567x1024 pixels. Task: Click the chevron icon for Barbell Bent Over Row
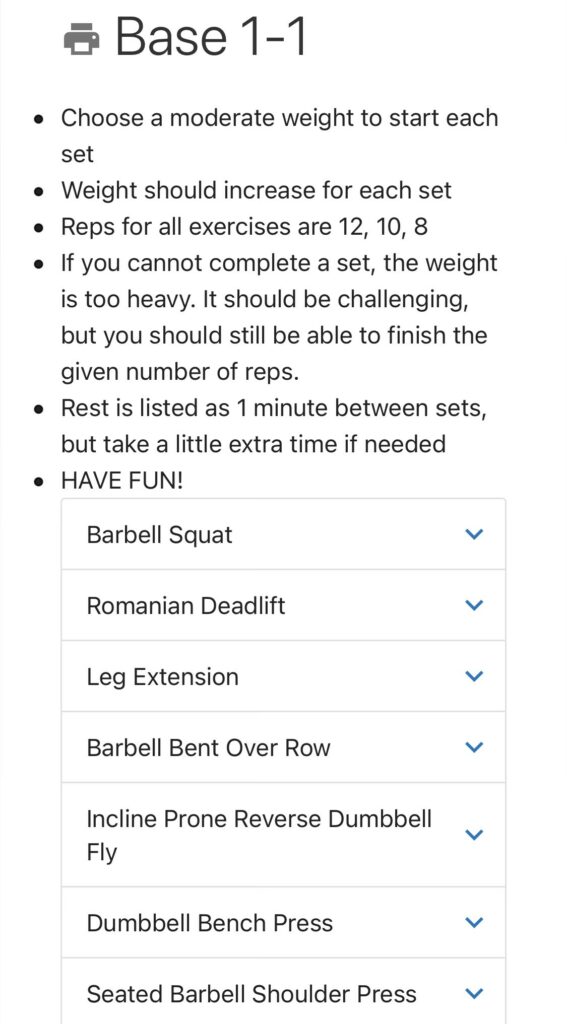pyautogui.click(x=474, y=746)
